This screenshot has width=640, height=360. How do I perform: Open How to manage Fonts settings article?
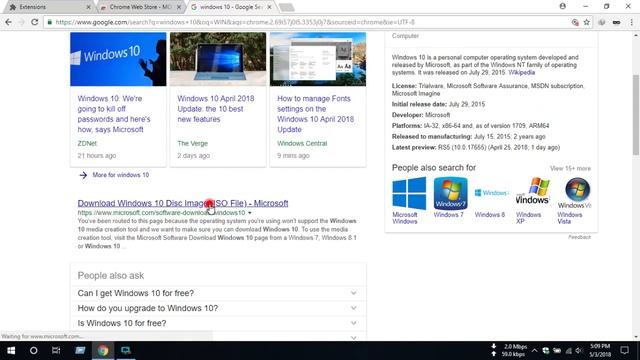pyautogui.click(x=316, y=114)
